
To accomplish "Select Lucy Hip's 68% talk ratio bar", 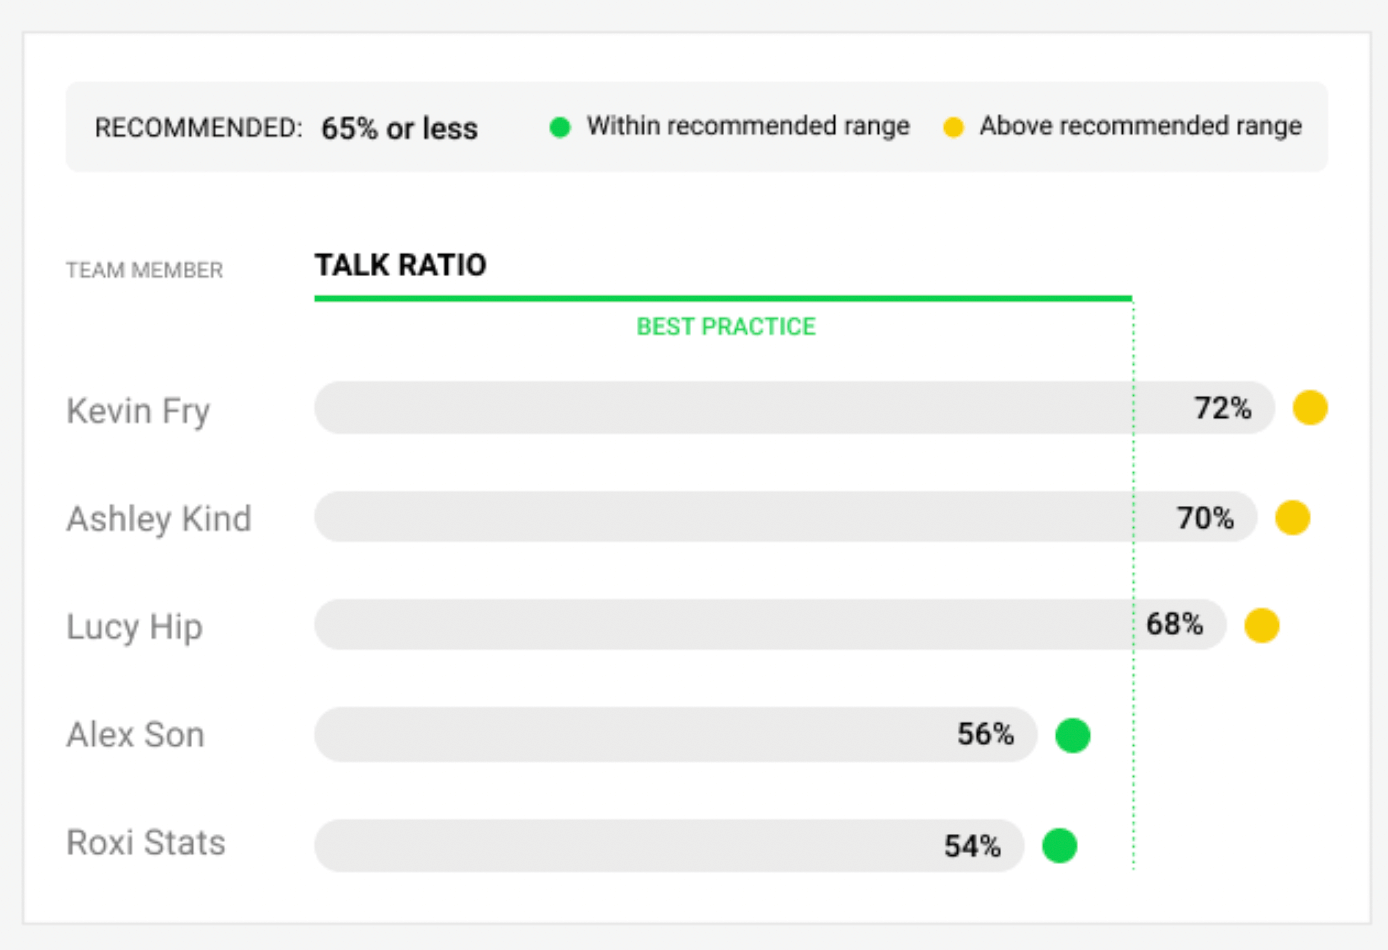I will point(770,625).
